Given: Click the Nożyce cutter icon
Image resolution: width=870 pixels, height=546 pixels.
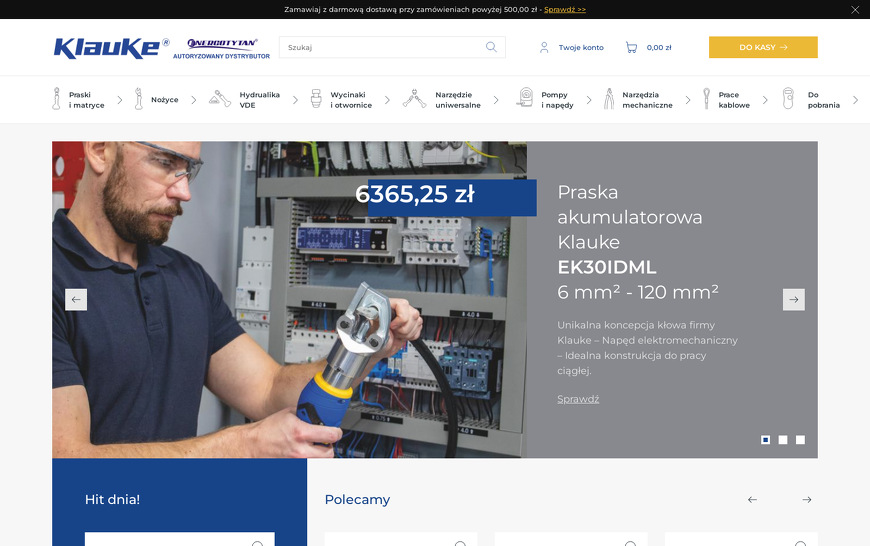Looking at the screenshot, I should point(139,99).
